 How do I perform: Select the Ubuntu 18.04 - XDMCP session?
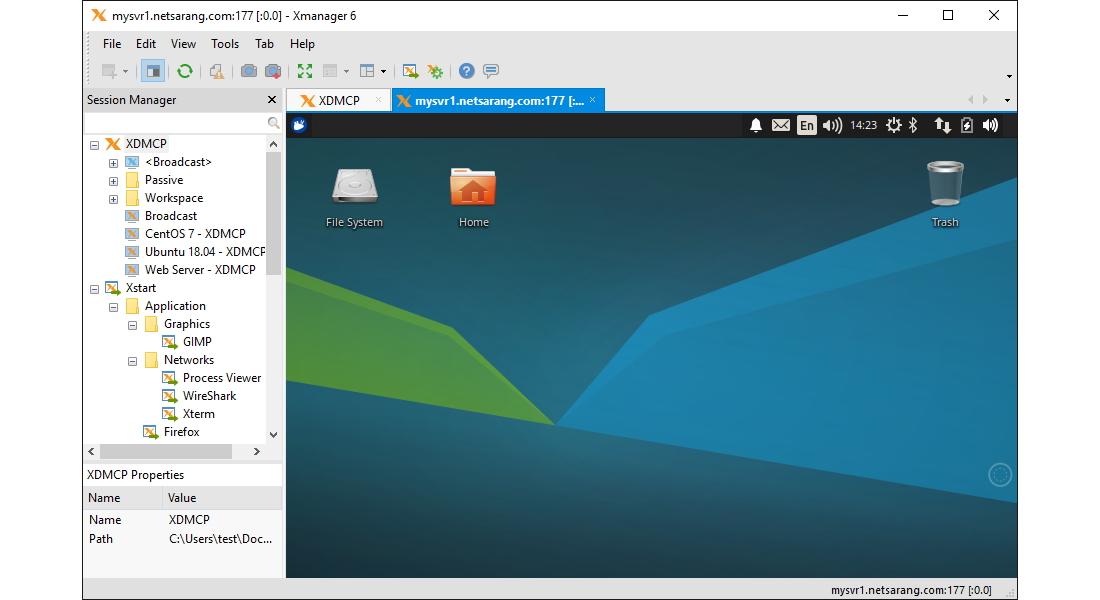click(204, 252)
